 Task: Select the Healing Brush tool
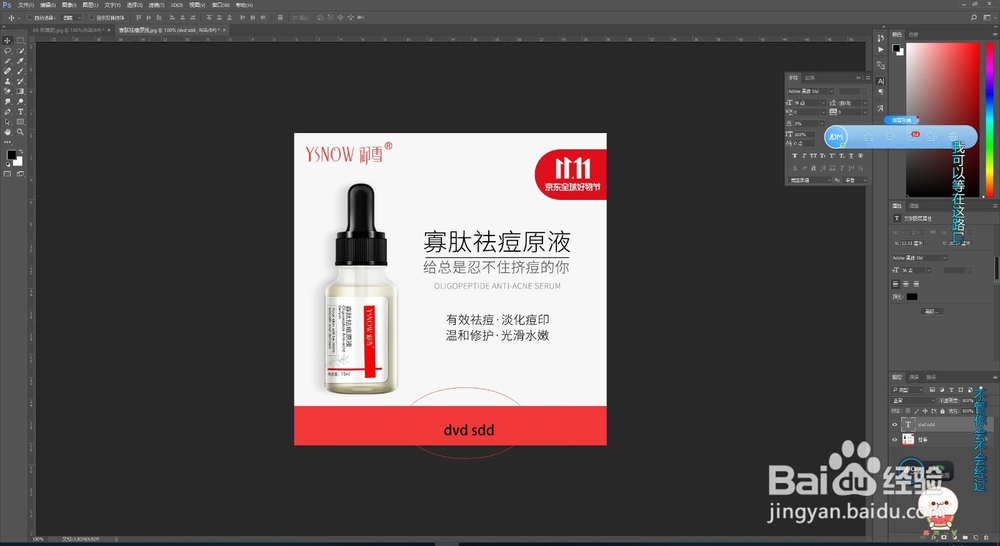[x=7, y=71]
